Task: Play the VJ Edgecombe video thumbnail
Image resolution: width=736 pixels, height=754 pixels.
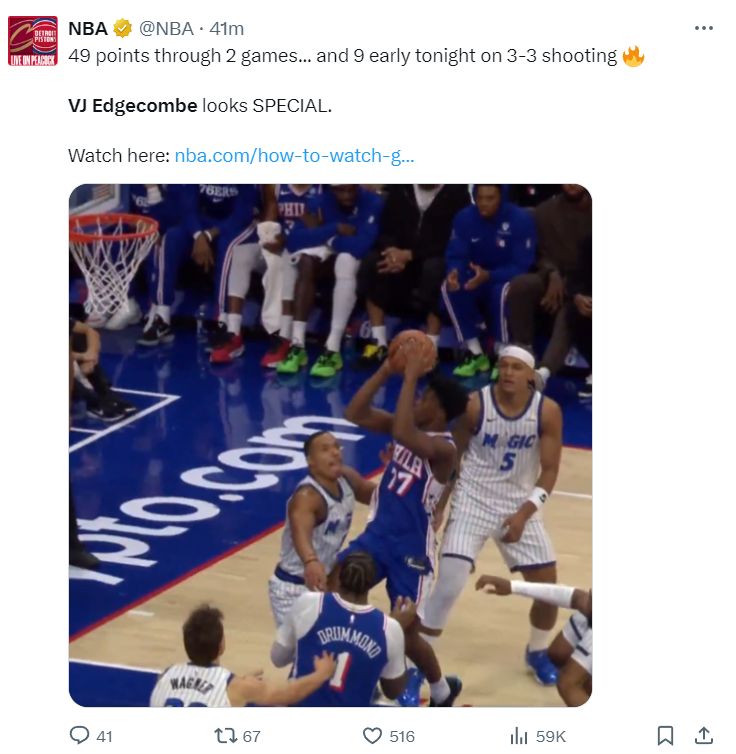Action: point(330,445)
